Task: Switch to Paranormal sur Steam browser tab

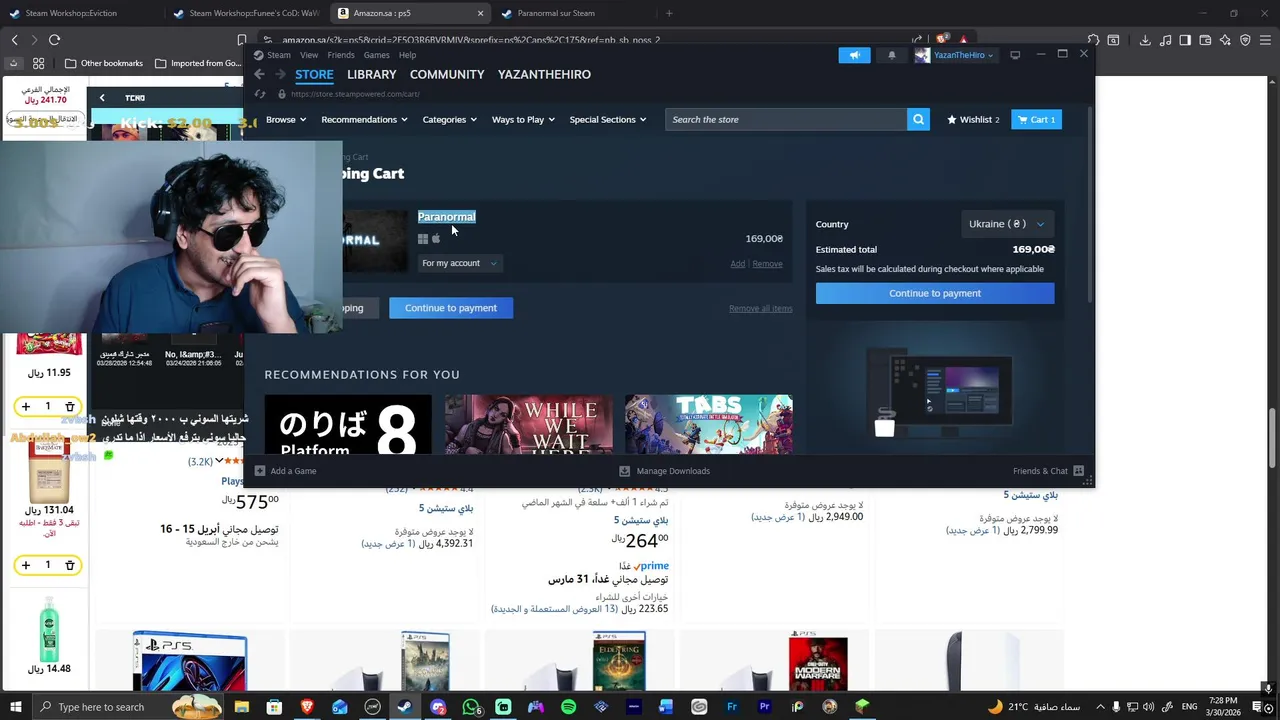Action: (573, 13)
